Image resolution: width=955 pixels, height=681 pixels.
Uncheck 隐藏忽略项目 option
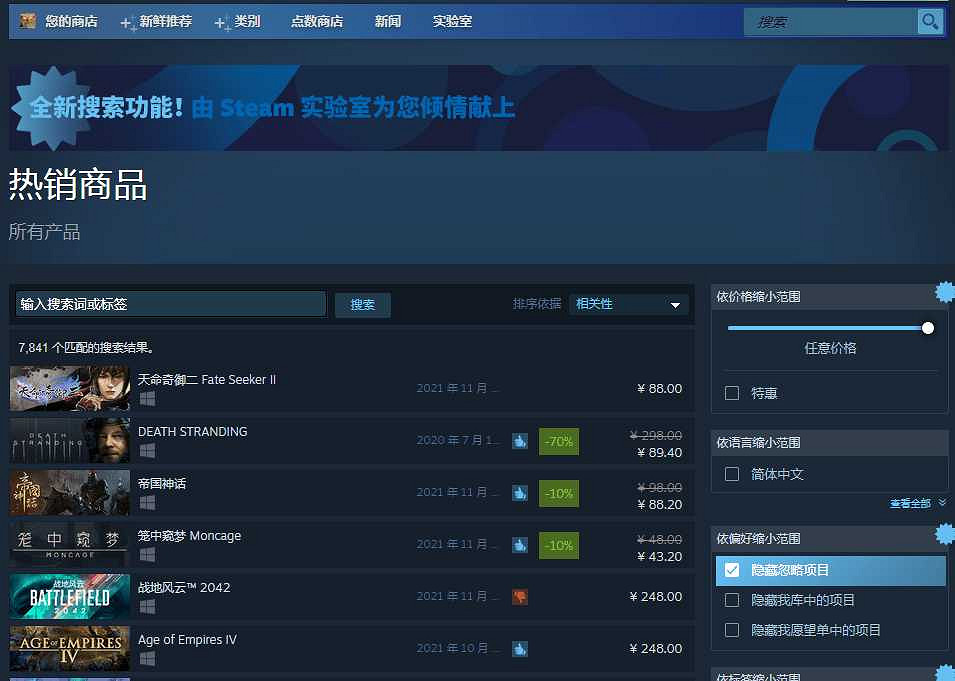(731, 569)
